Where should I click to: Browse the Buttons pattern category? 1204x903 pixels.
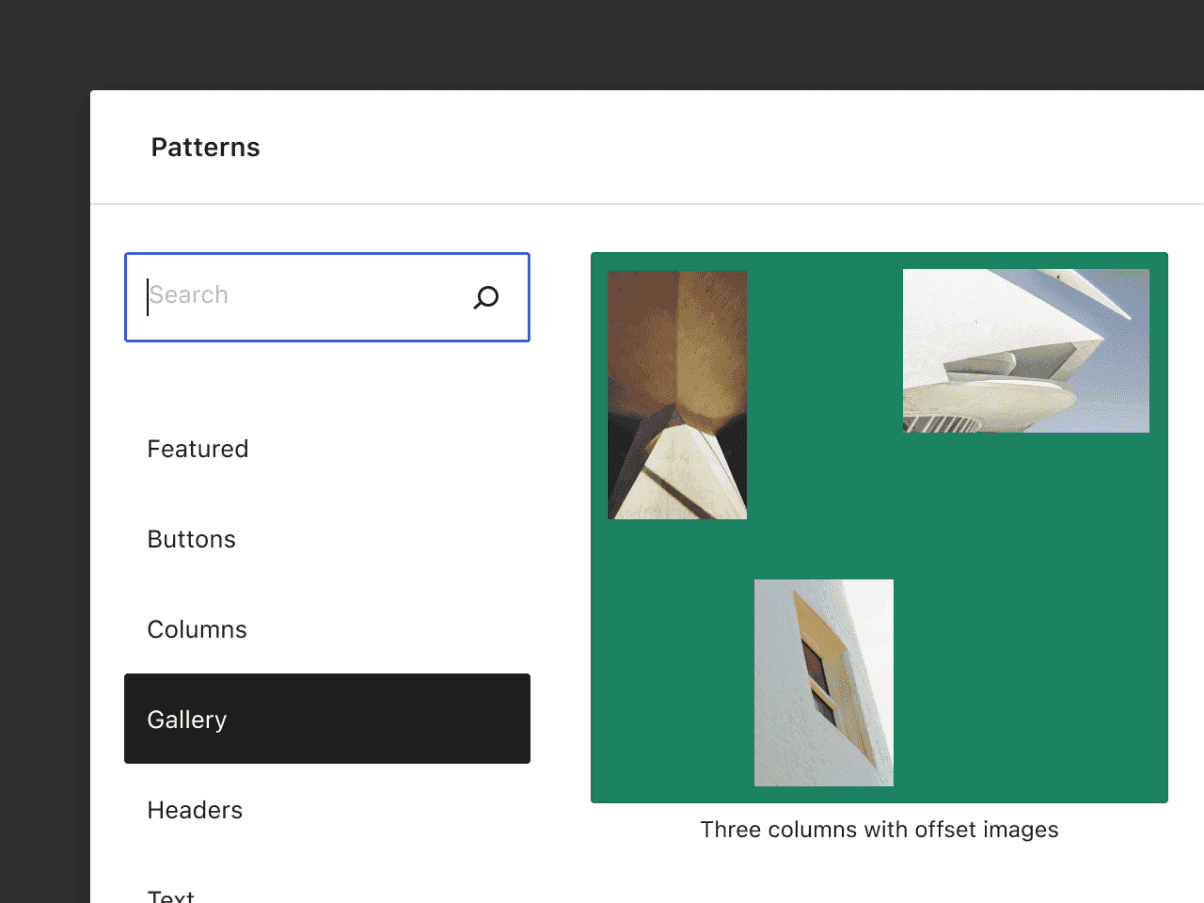tap(191, 538)
